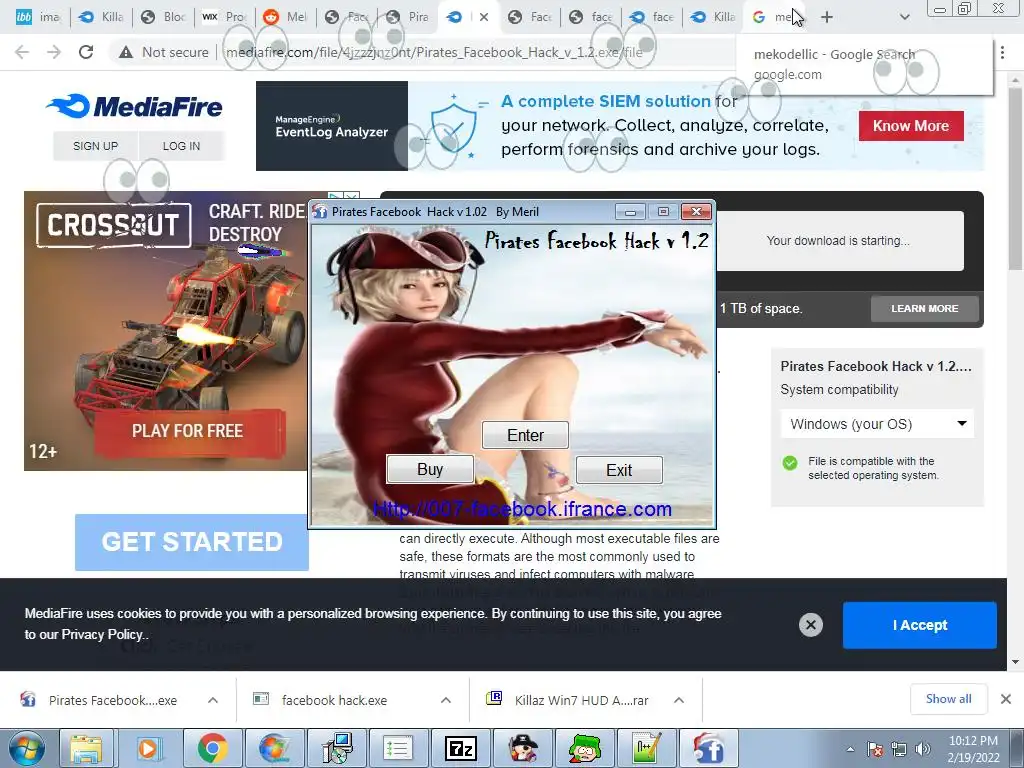Show hidden system tray icons
Screen dimensions: 1024x768
[850, 749]
